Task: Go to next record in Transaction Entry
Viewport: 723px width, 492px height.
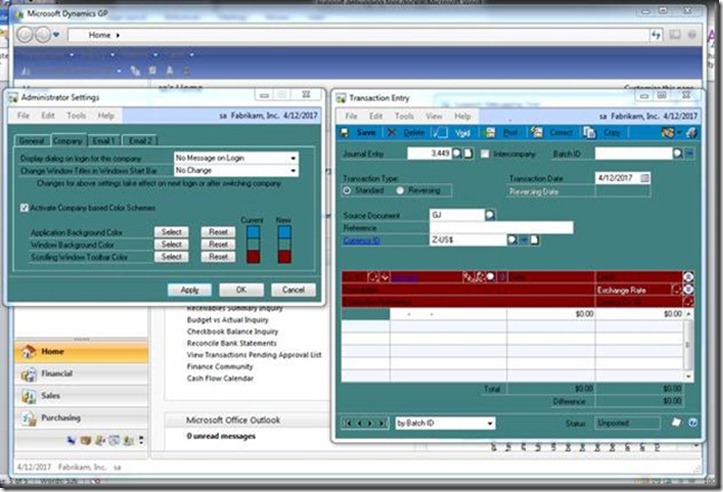Action: [371, 423]
